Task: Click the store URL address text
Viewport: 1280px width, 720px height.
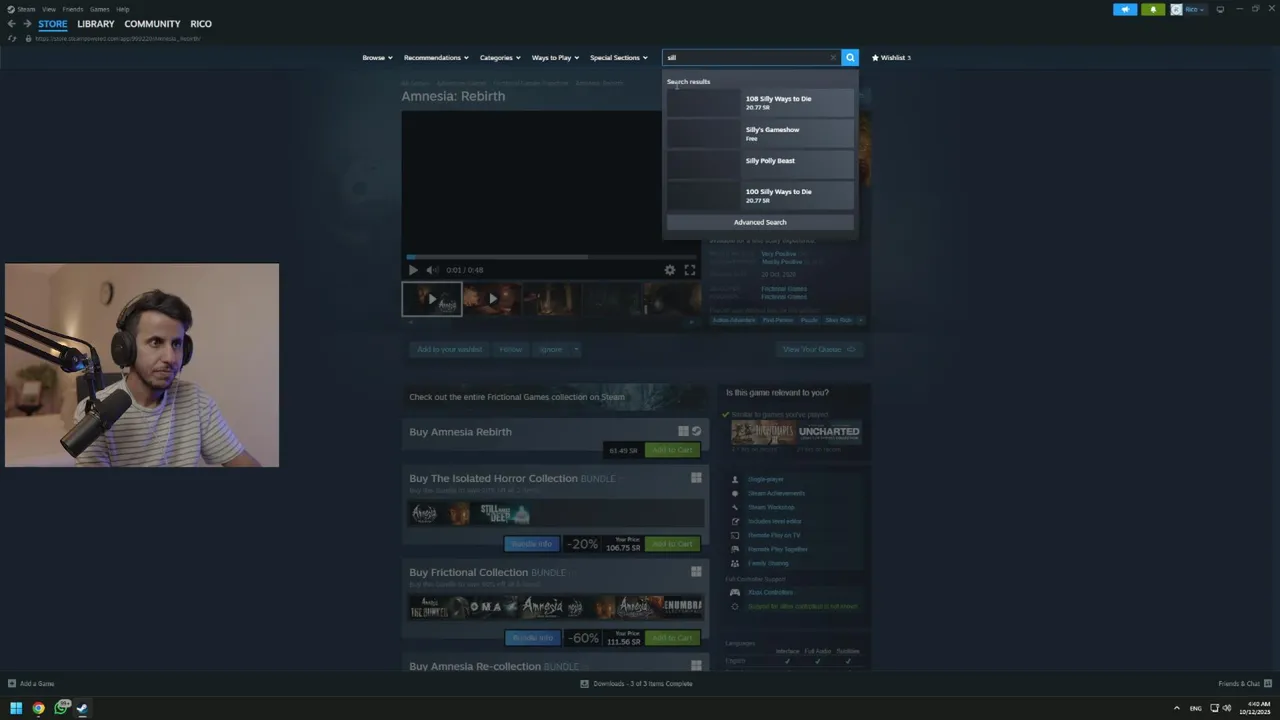Action: 118,39
